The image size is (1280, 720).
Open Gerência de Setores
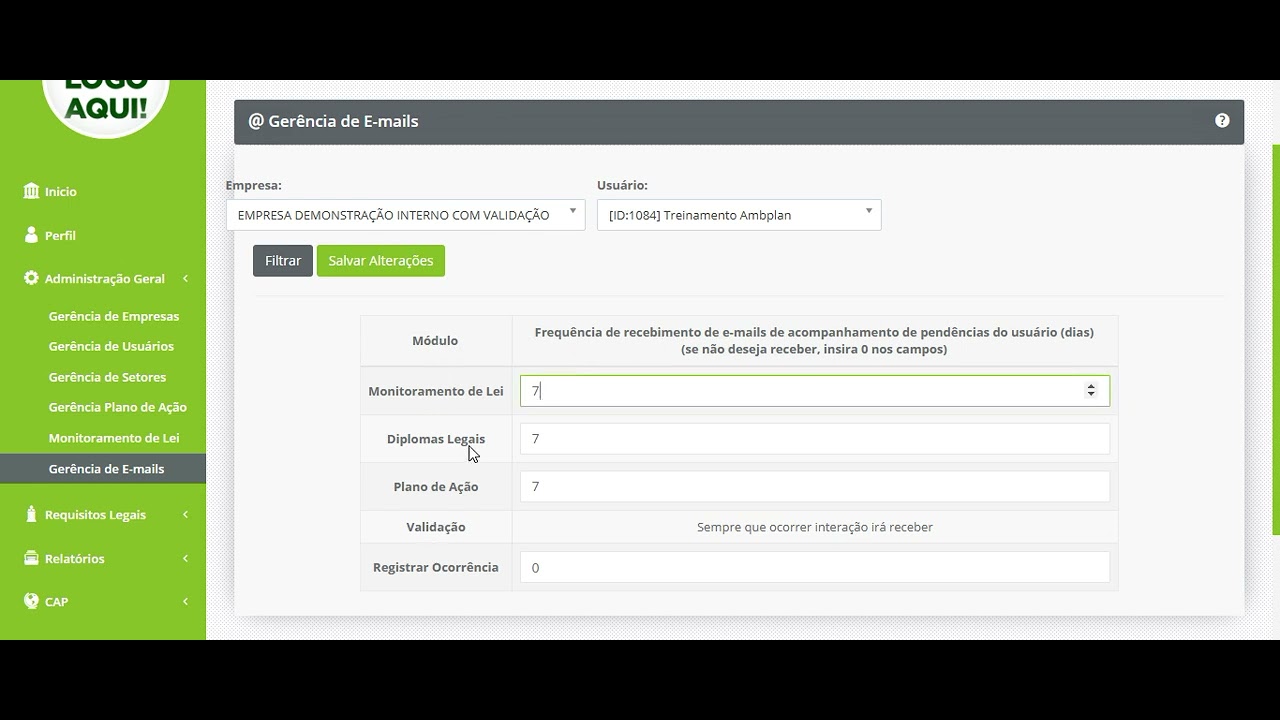(x=107, y=377)
